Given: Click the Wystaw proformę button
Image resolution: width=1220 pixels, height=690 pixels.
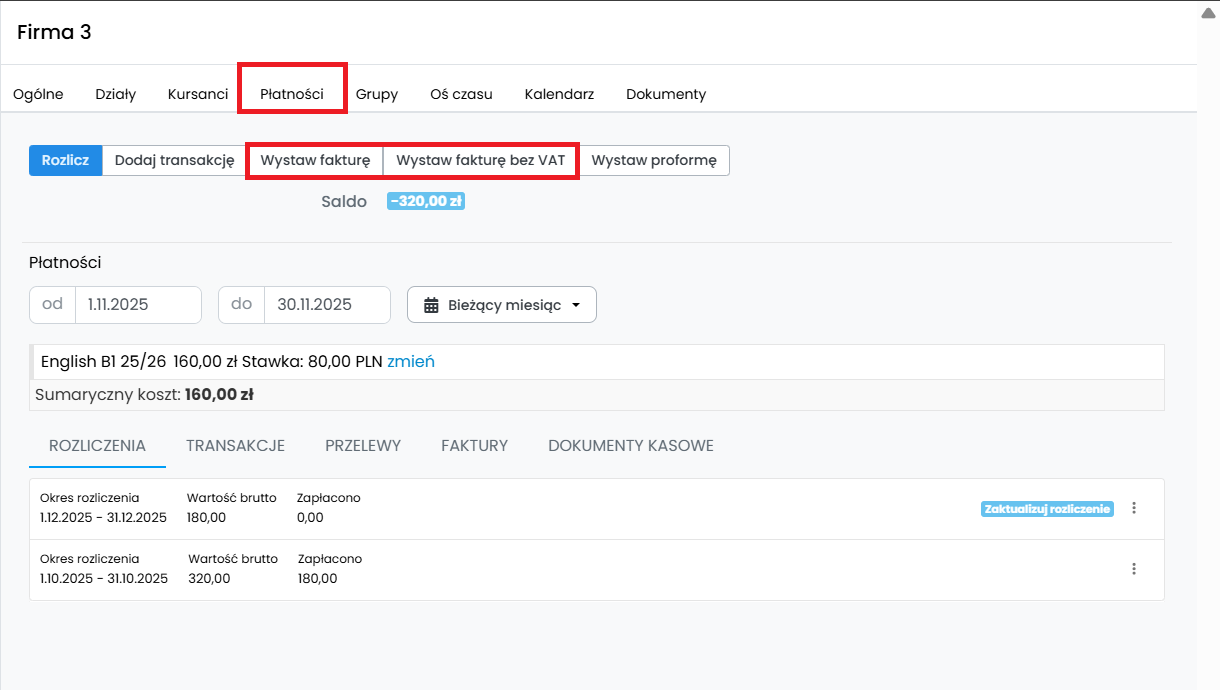Looking at the screenshot, I should (x=654, y=160).
